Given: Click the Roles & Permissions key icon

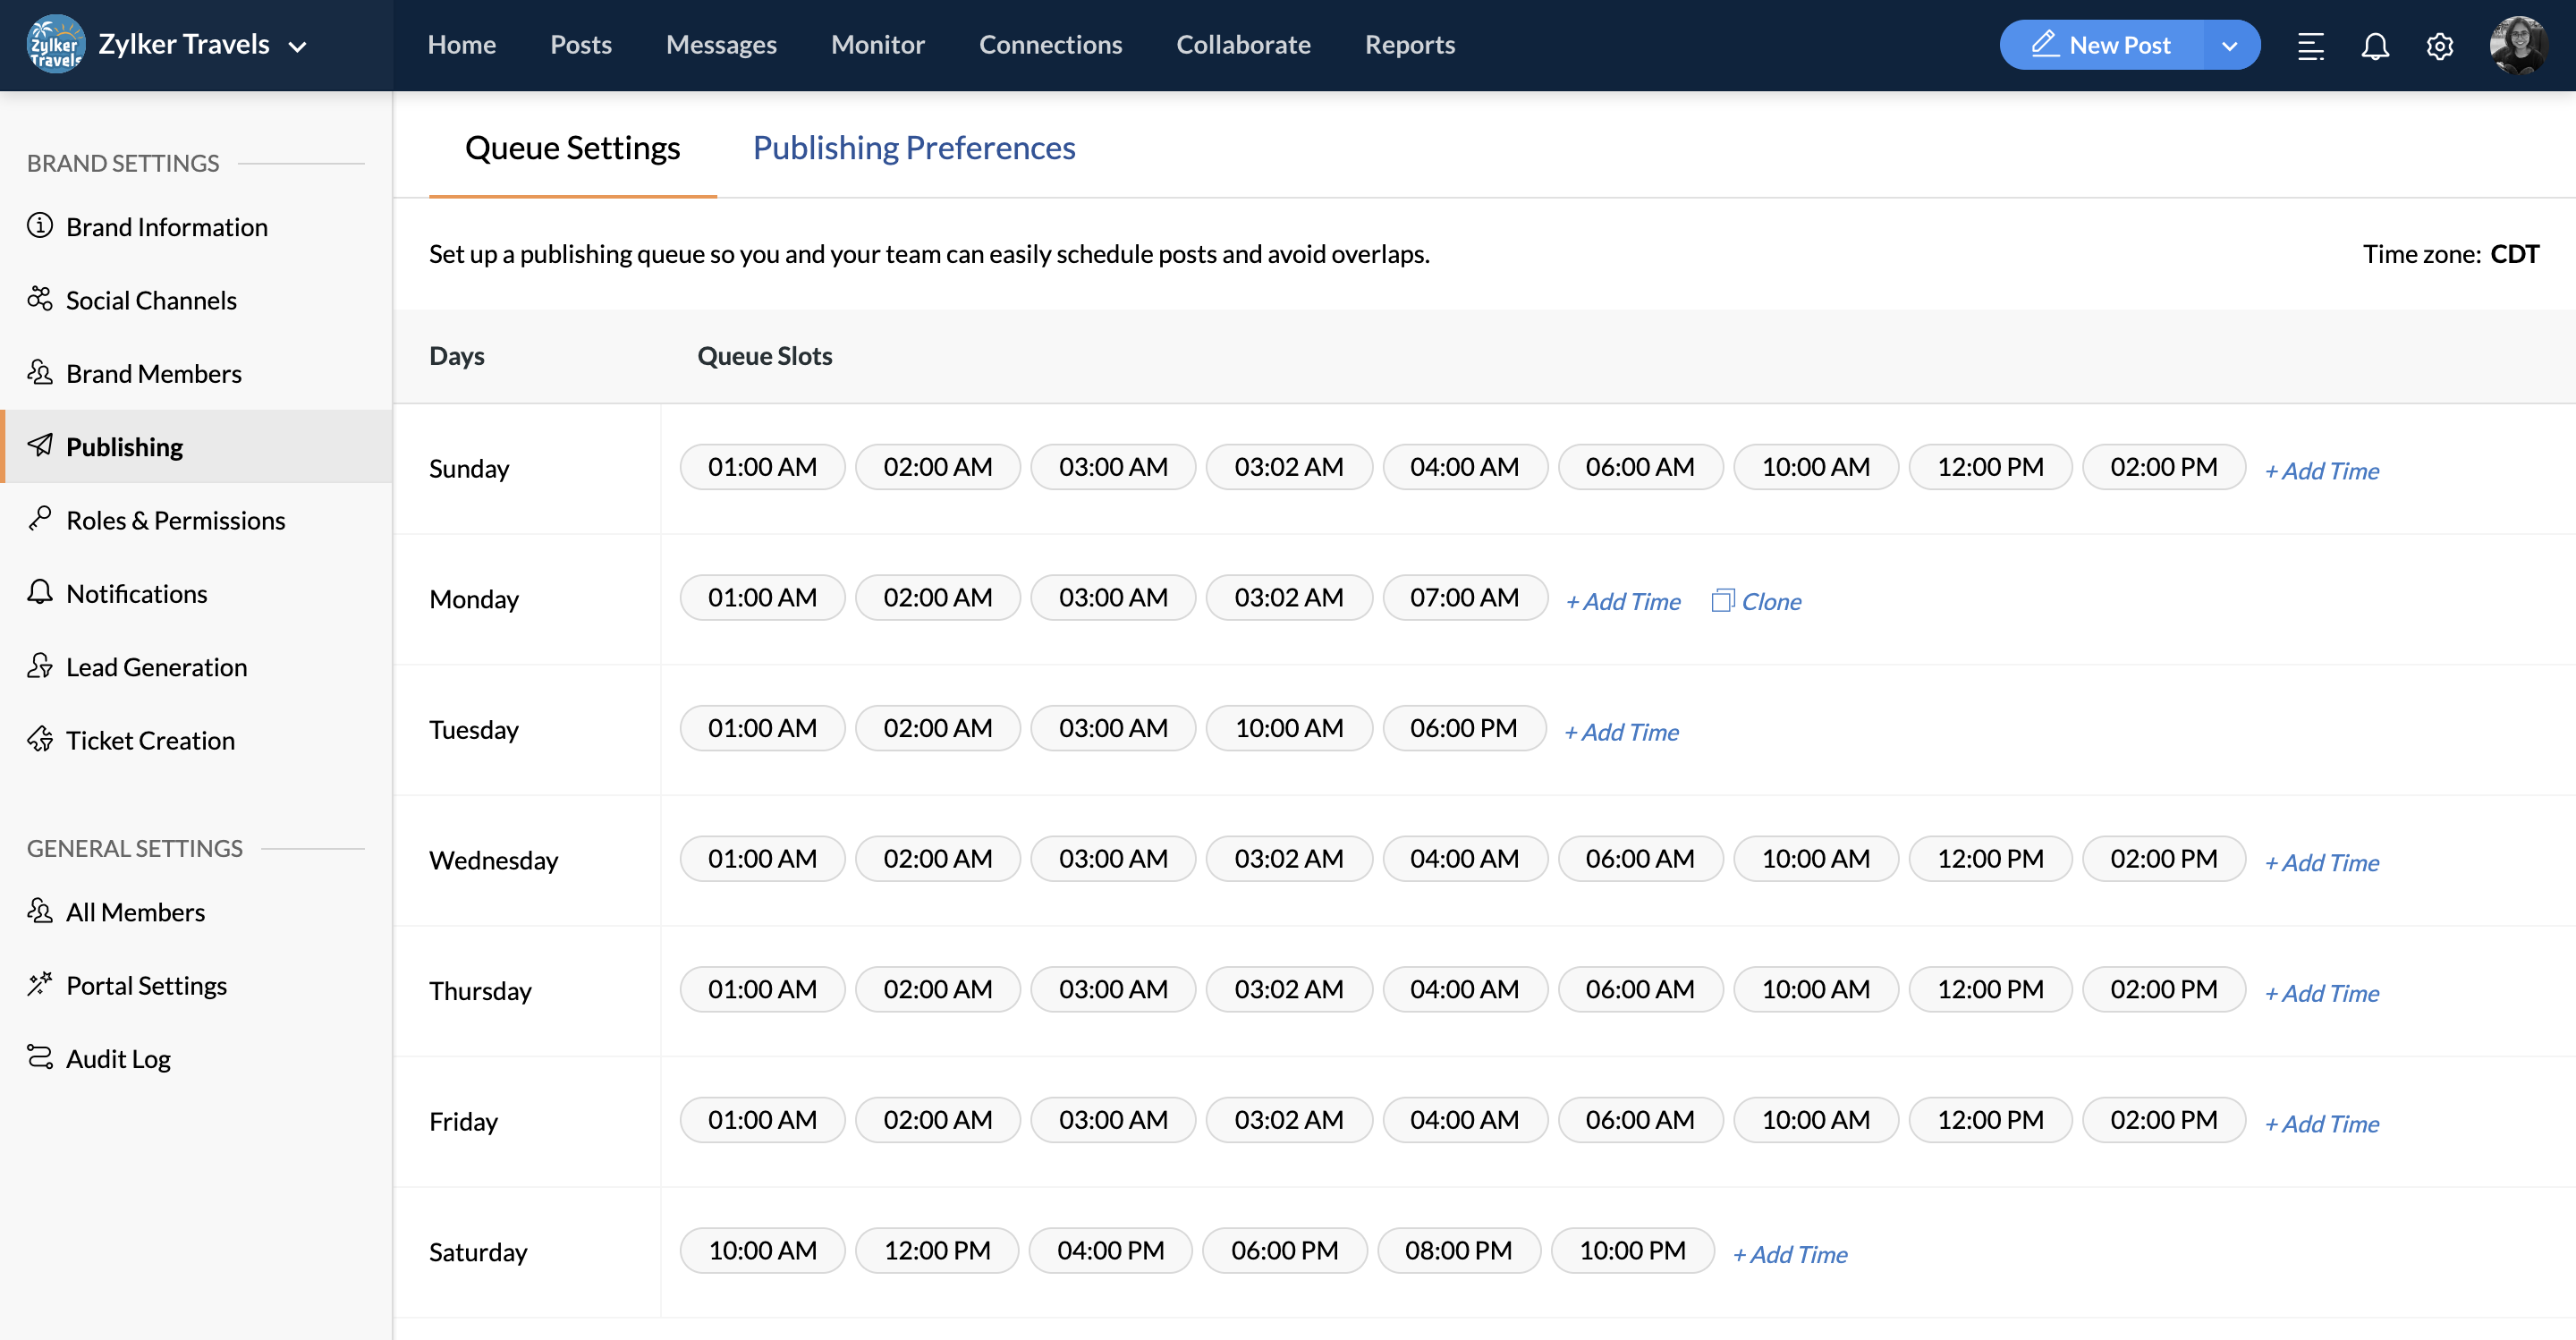Looking at the screenshot, I should [x=40, y=519].
